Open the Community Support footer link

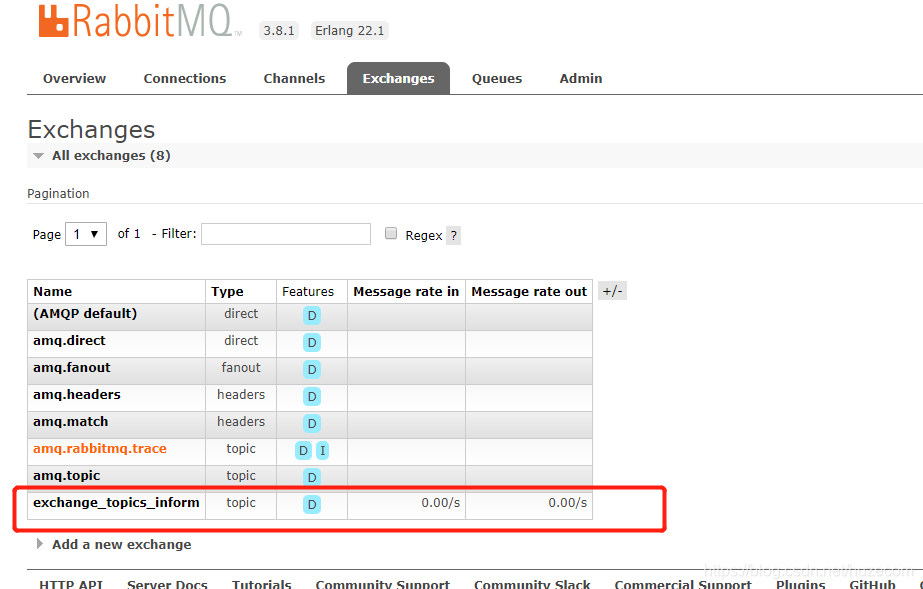[383, 584]
